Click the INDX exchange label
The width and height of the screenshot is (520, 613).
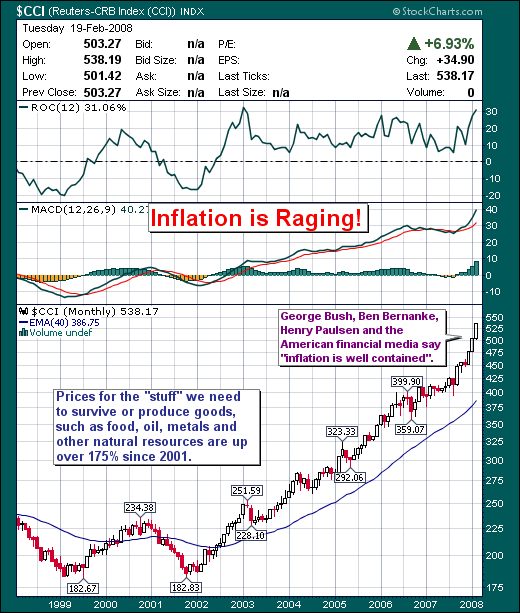(192, 12)
